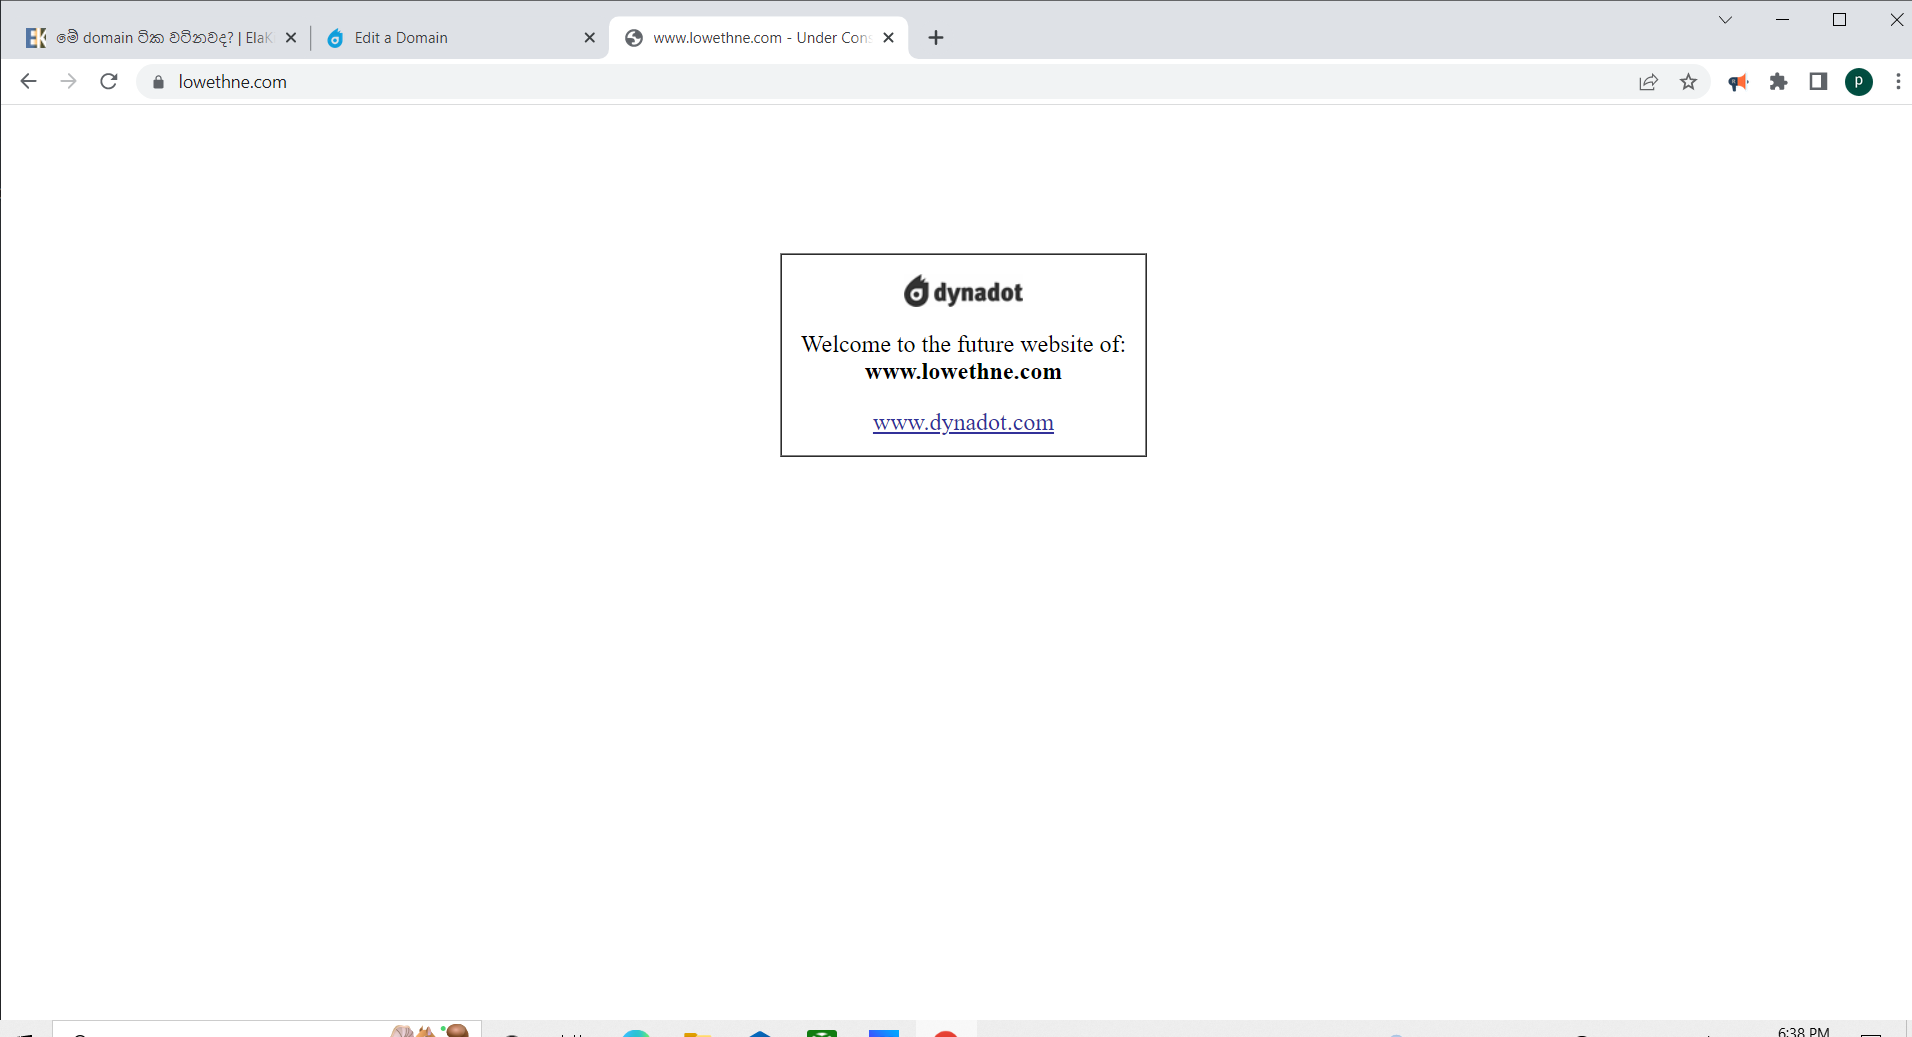
Task: Click the bold www.lowethne.com text
Action: point(963,372)
